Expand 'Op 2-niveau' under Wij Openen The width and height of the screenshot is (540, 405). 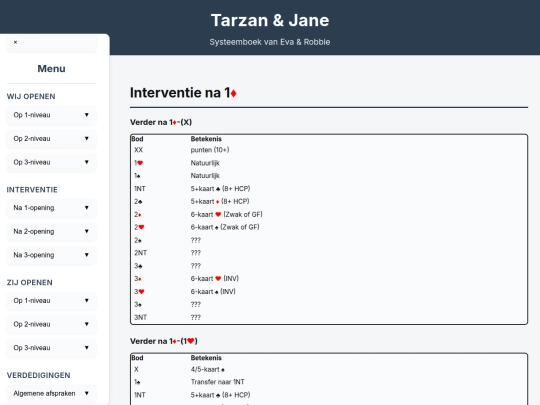pos(51,138)
